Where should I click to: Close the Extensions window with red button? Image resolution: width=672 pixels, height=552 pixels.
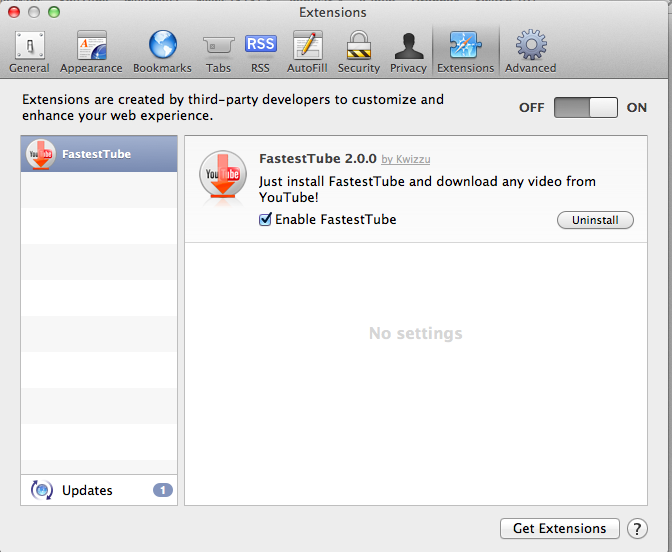14,12
